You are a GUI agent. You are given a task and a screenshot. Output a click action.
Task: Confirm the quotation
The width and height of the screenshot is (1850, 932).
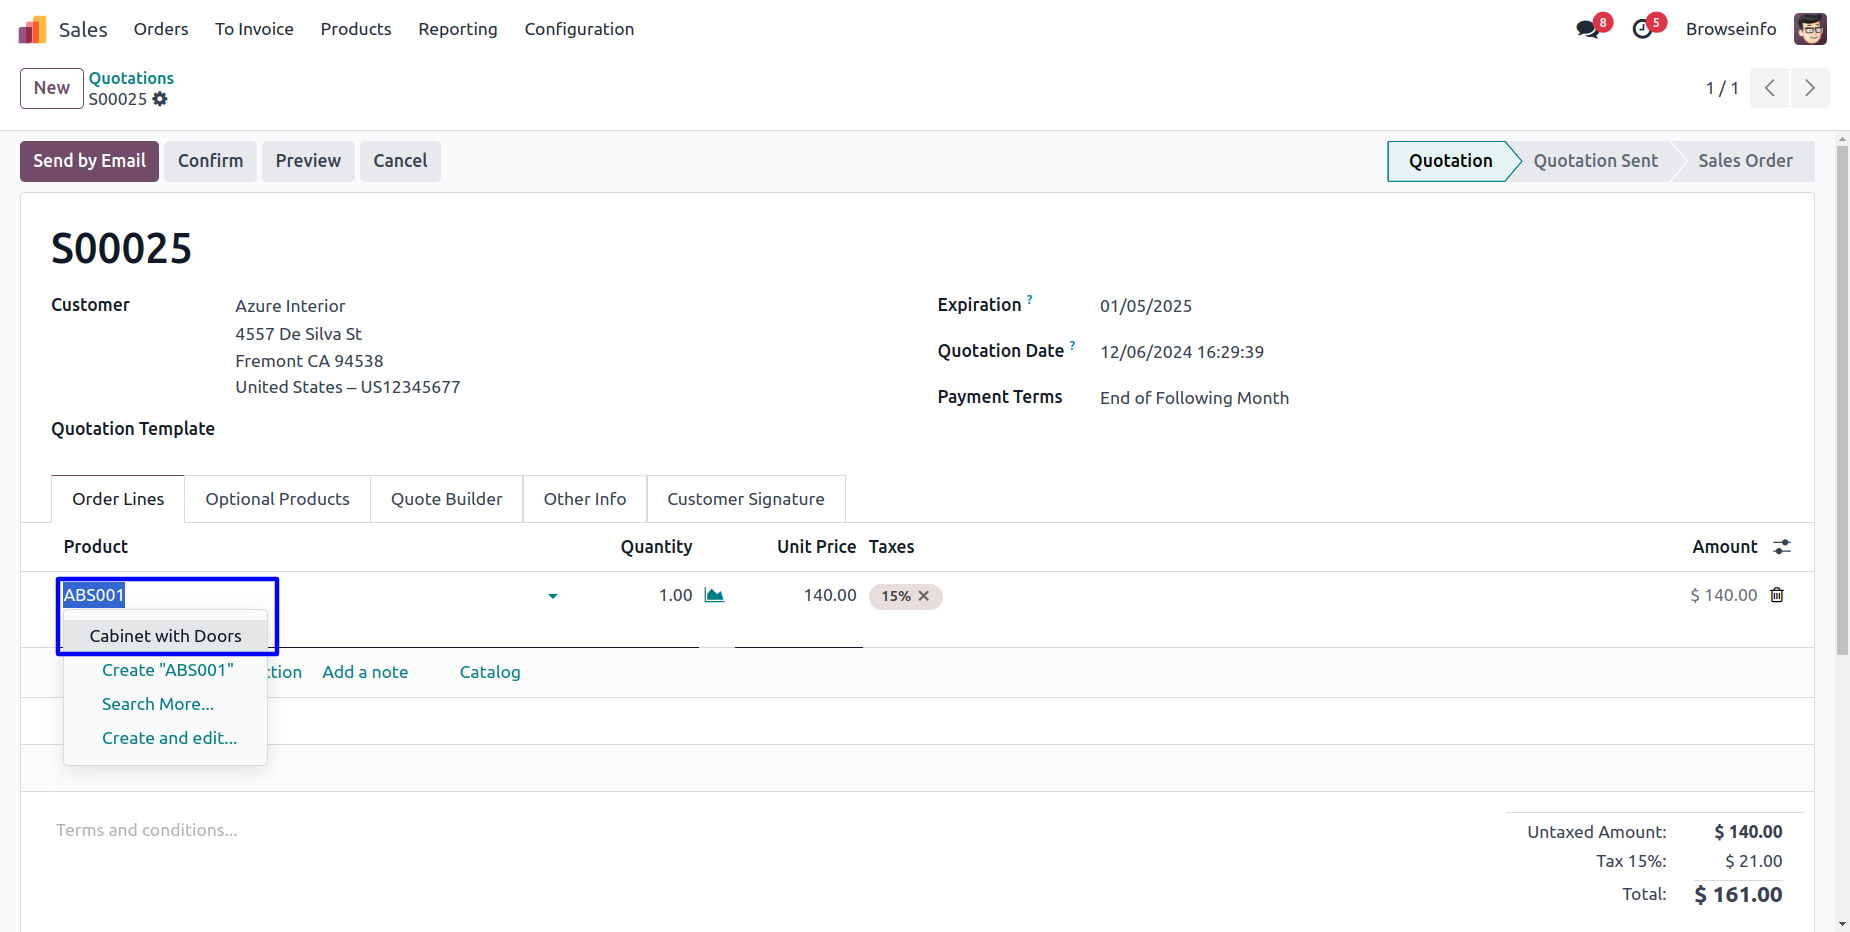click(x=210, y=161)
